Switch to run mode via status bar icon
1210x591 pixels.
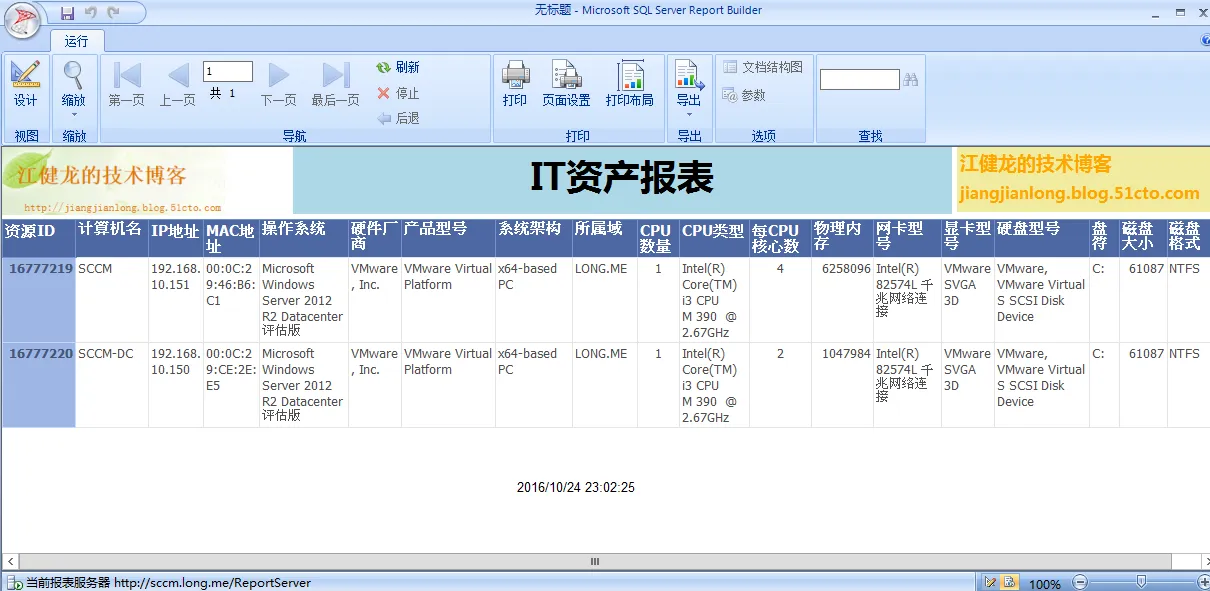tap(1009, 583)
